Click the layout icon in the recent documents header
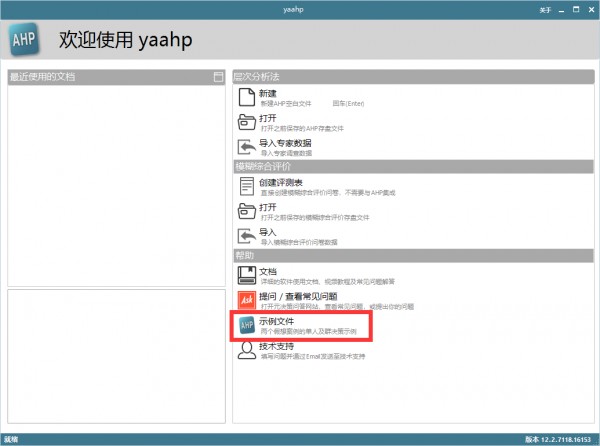The height and width of the screenshot is (446, 600). (218, 77)
